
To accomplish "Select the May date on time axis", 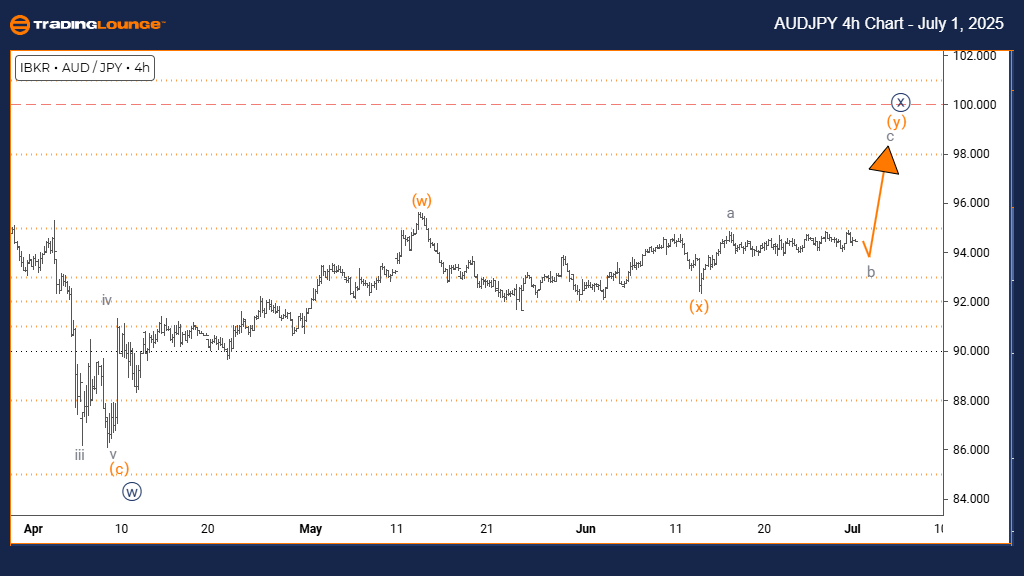I will pos(313,529).
